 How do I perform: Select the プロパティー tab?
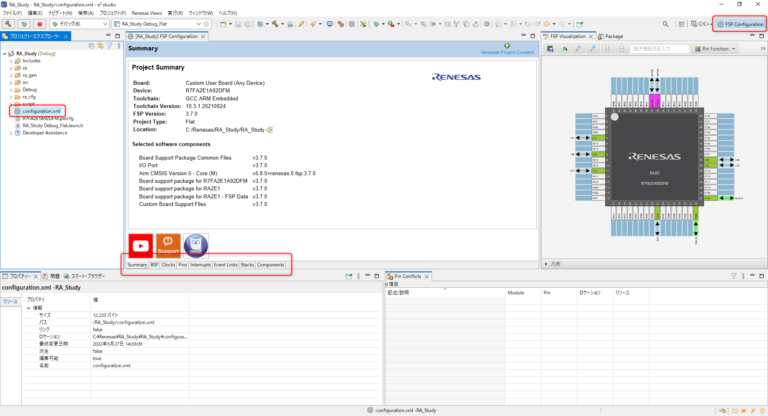click(x=20, y=276)
